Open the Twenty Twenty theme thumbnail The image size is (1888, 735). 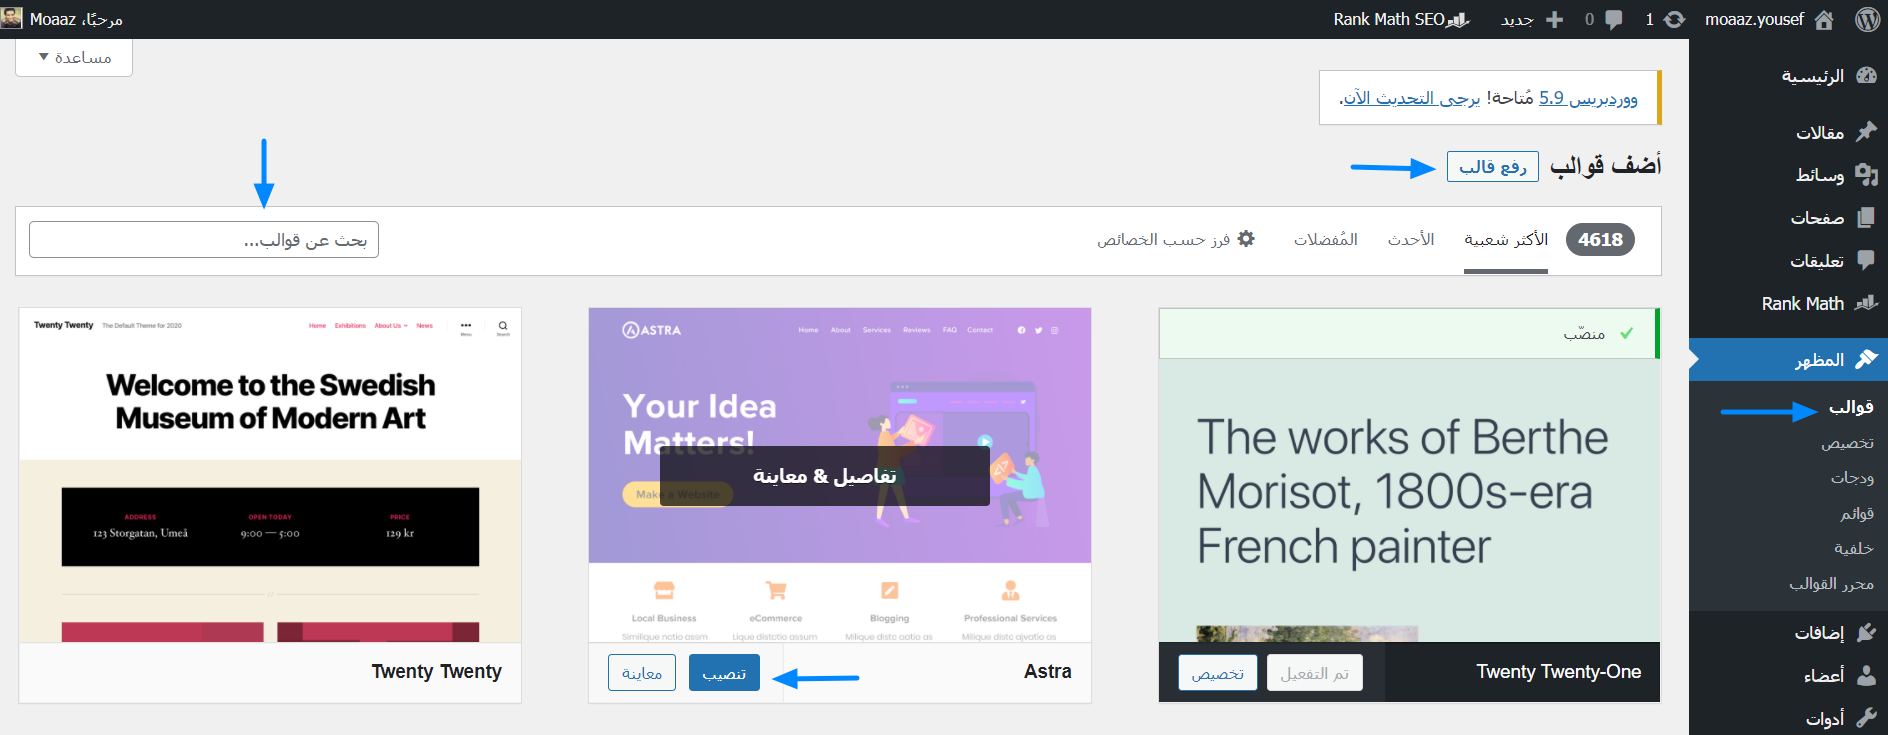pos(270,475)
